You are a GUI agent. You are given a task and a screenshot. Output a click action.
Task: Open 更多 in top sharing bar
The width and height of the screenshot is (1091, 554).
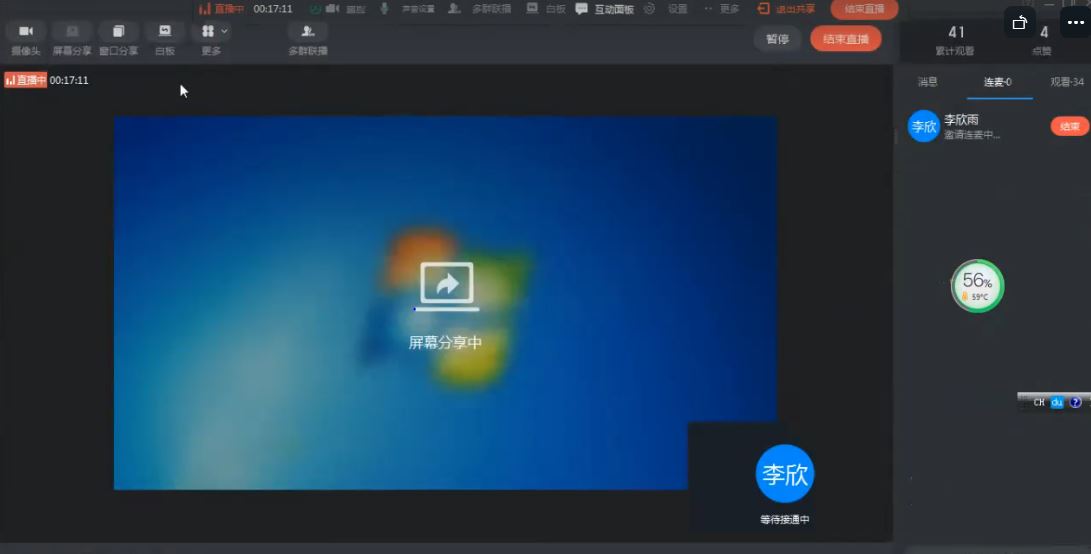coord(722,9)
